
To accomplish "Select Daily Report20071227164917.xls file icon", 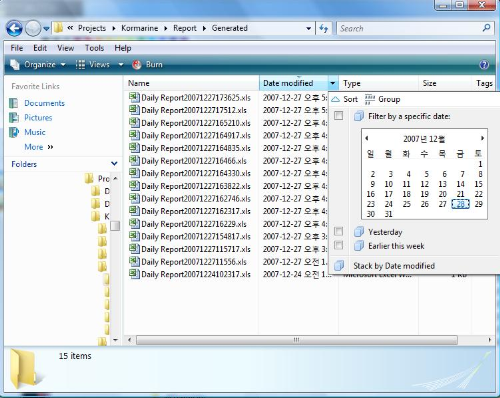I will (134, 135).
